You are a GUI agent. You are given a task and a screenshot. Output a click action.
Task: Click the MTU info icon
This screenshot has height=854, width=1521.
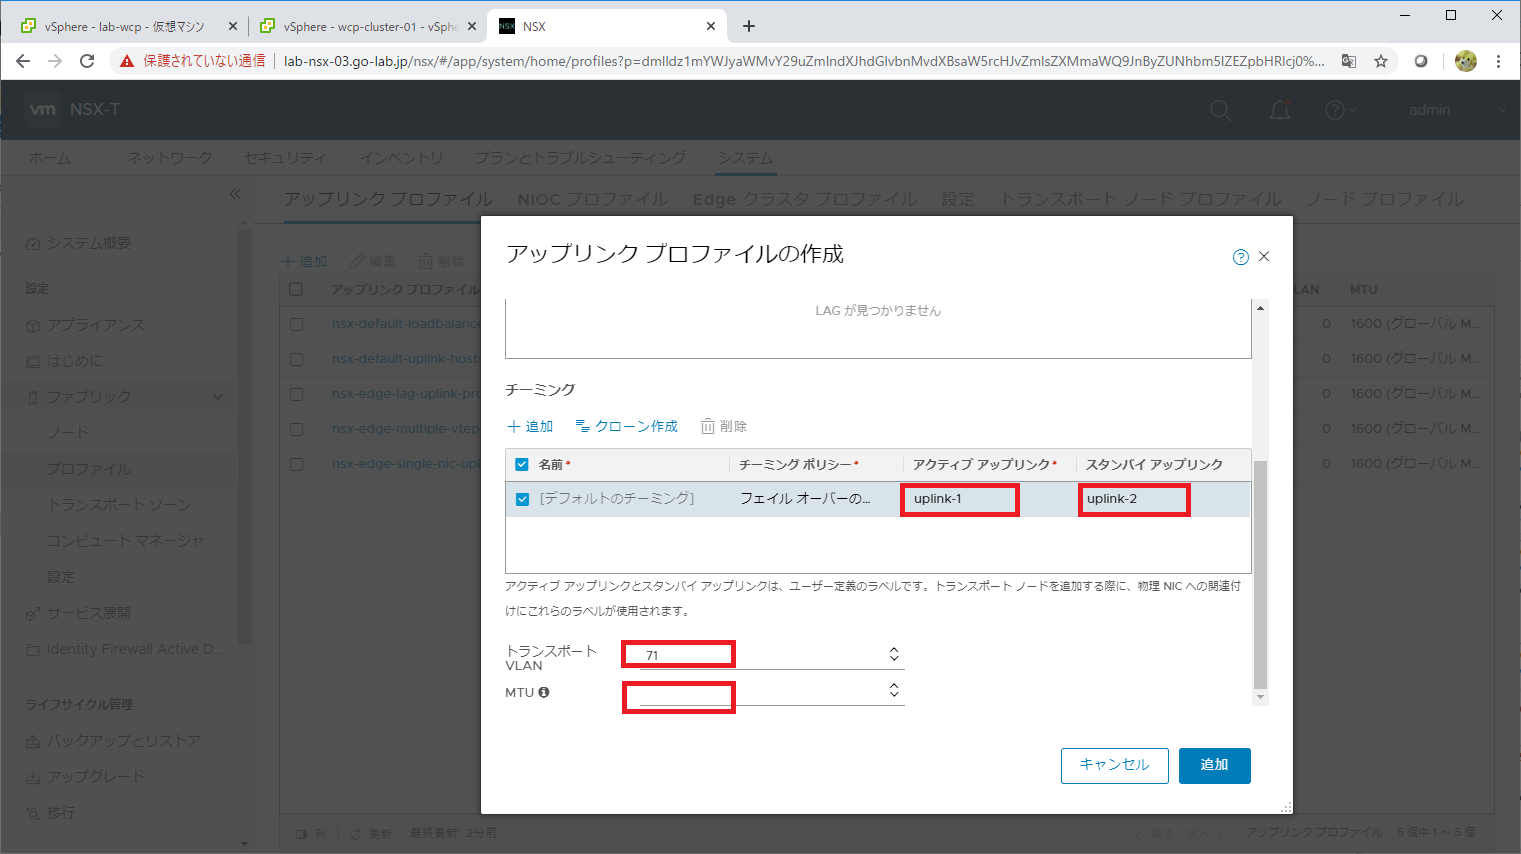click(544, 692)
